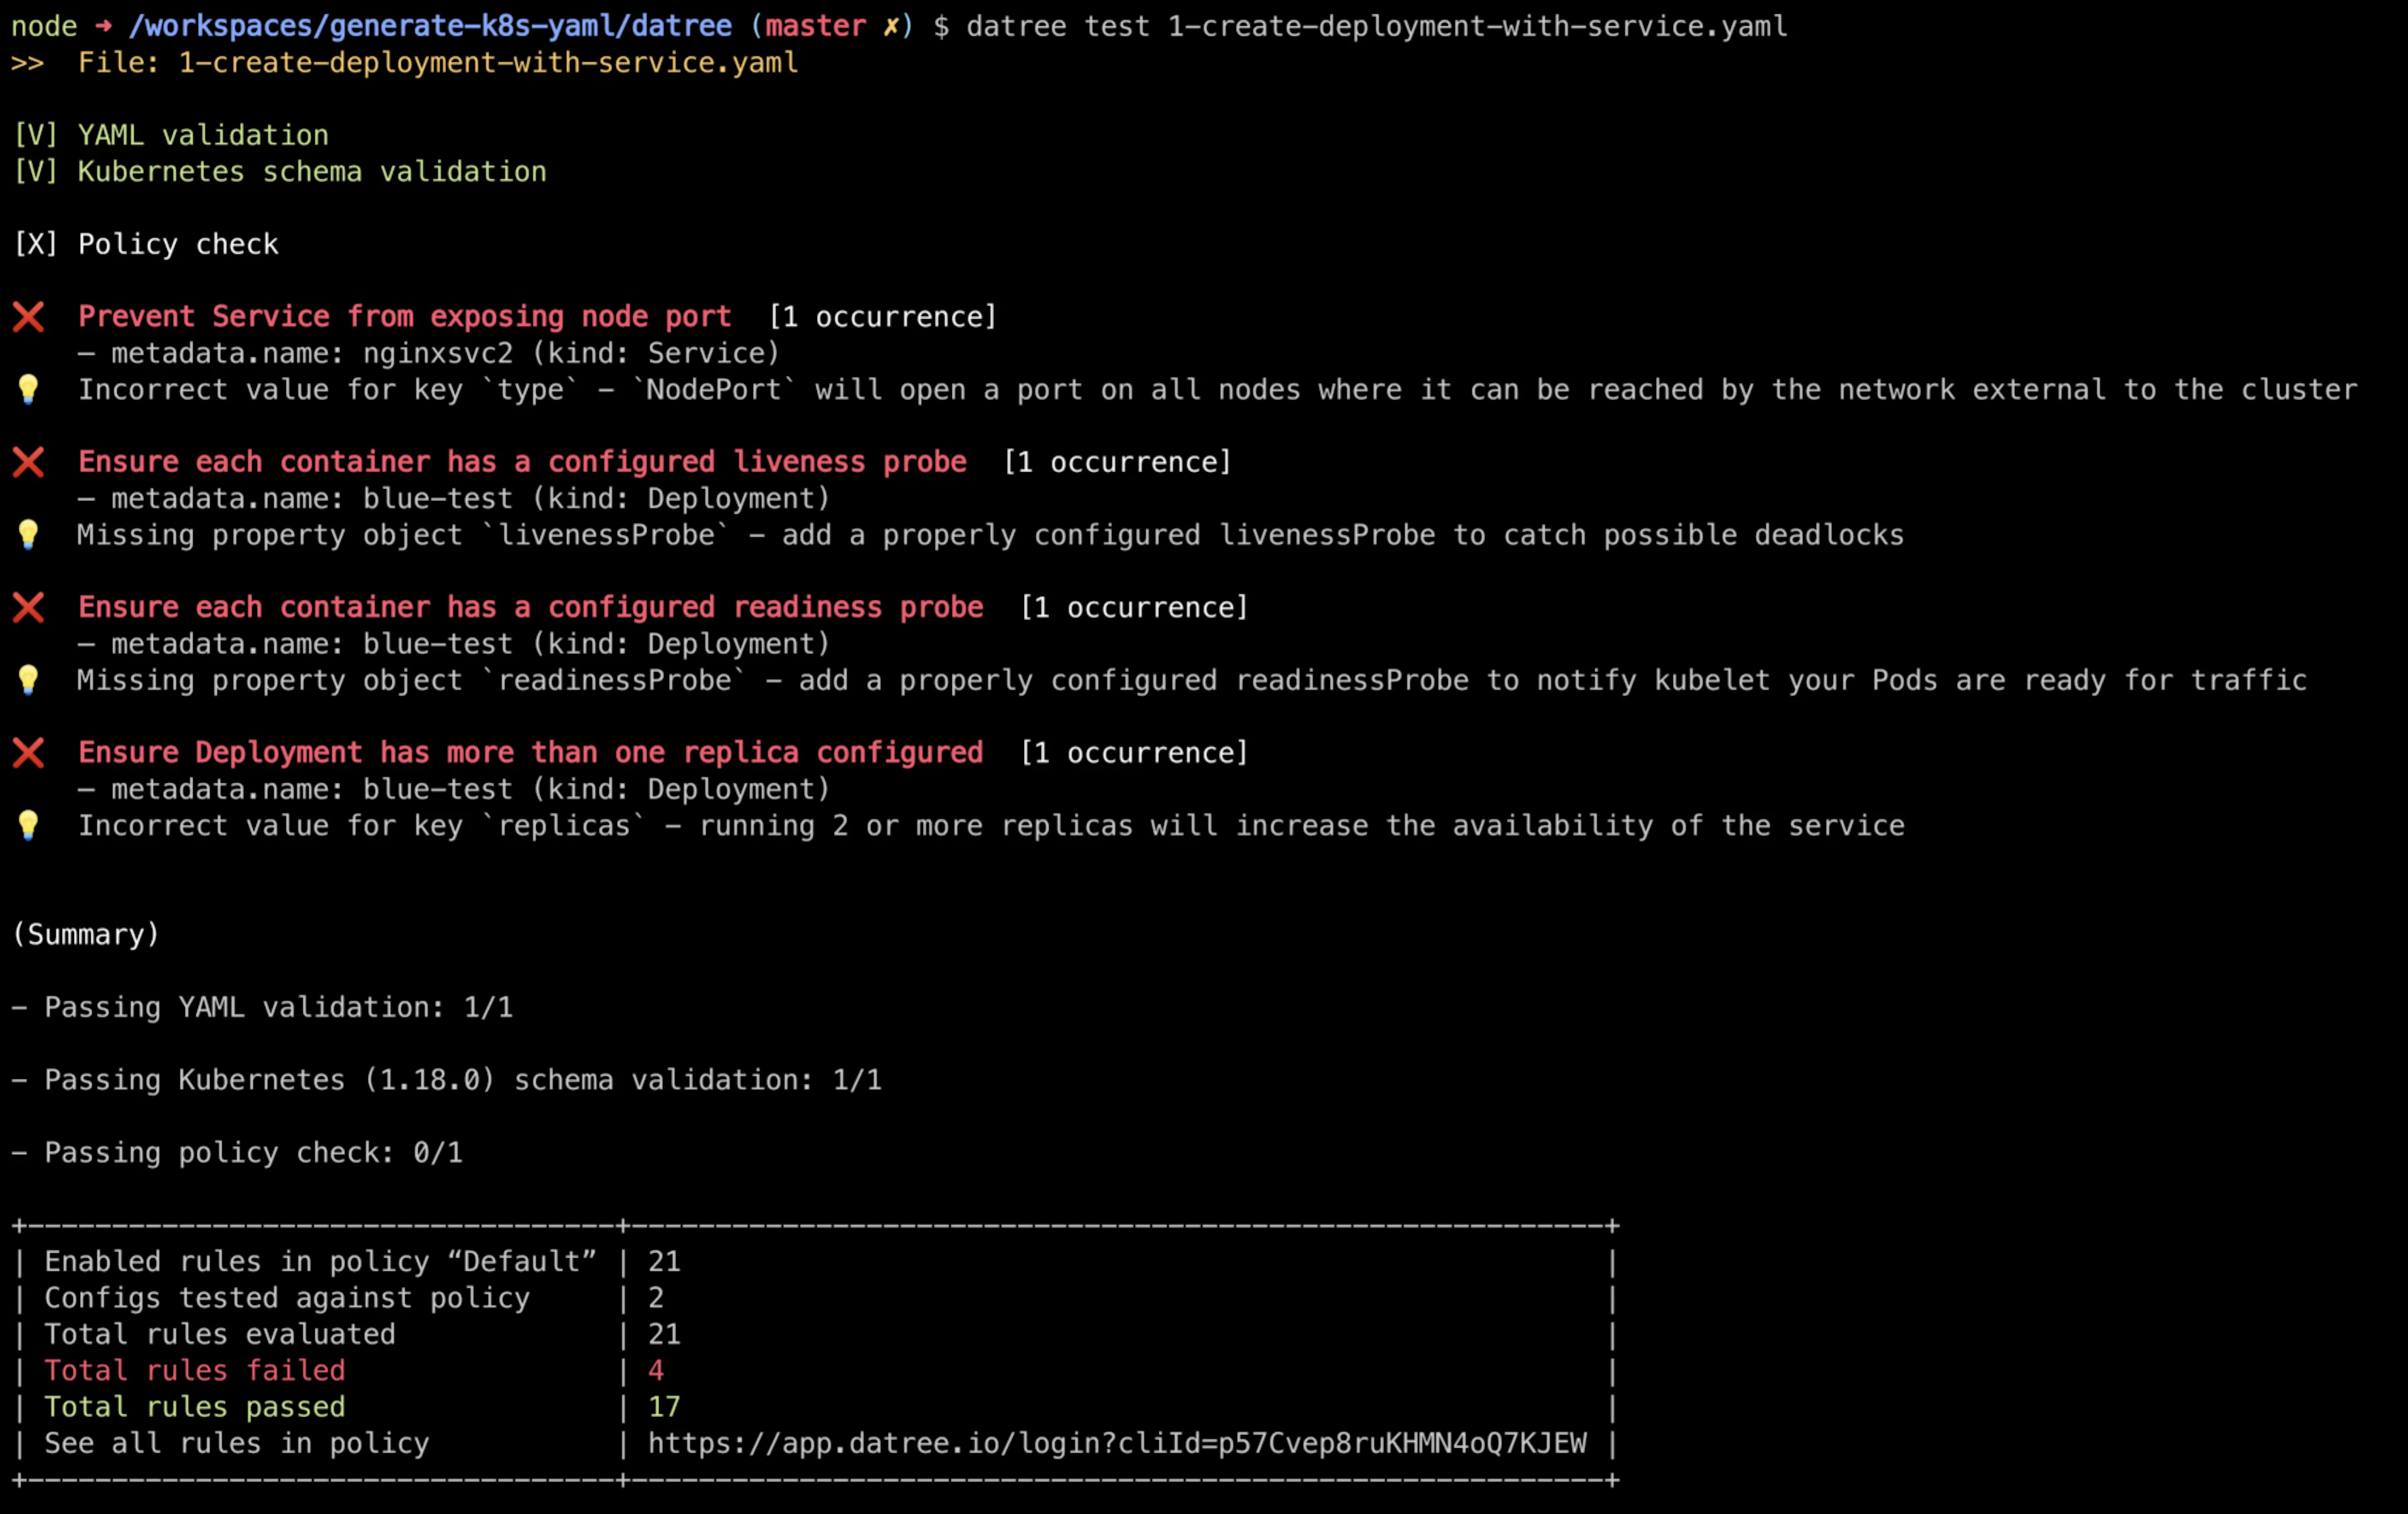The height and width of the screenshot is (1514, 2408).
Task: Click the 'master' branch name in the prompt
Action: point(815,26)
